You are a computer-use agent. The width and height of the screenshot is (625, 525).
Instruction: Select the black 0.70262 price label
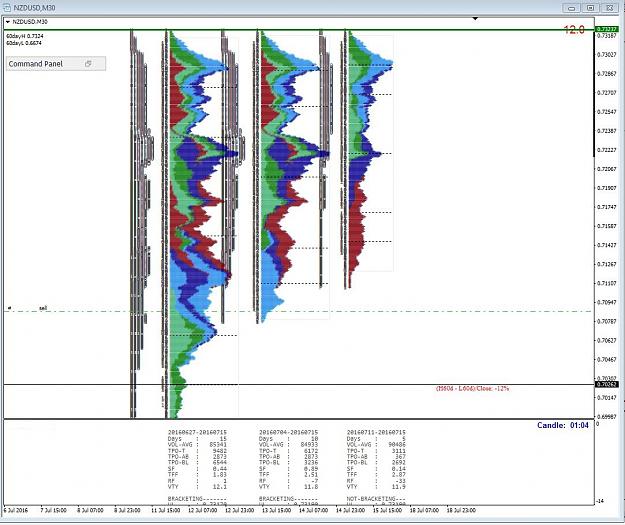point(606,384)
